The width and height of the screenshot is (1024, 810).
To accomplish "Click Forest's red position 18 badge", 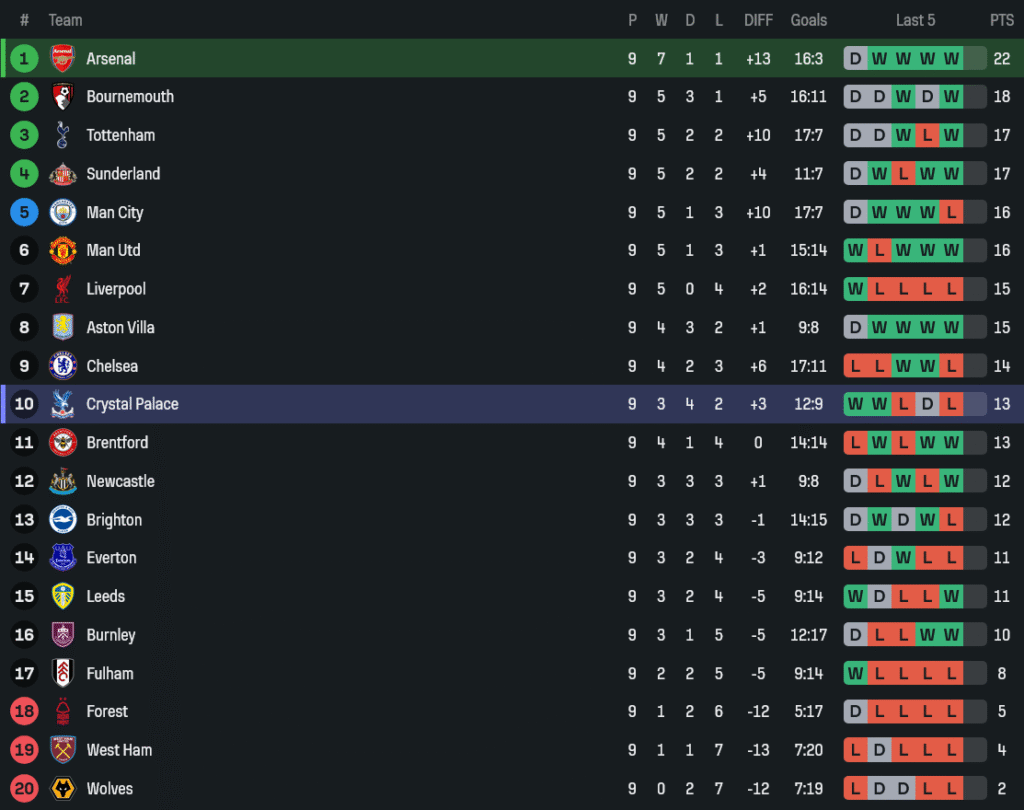I will 24,712.
